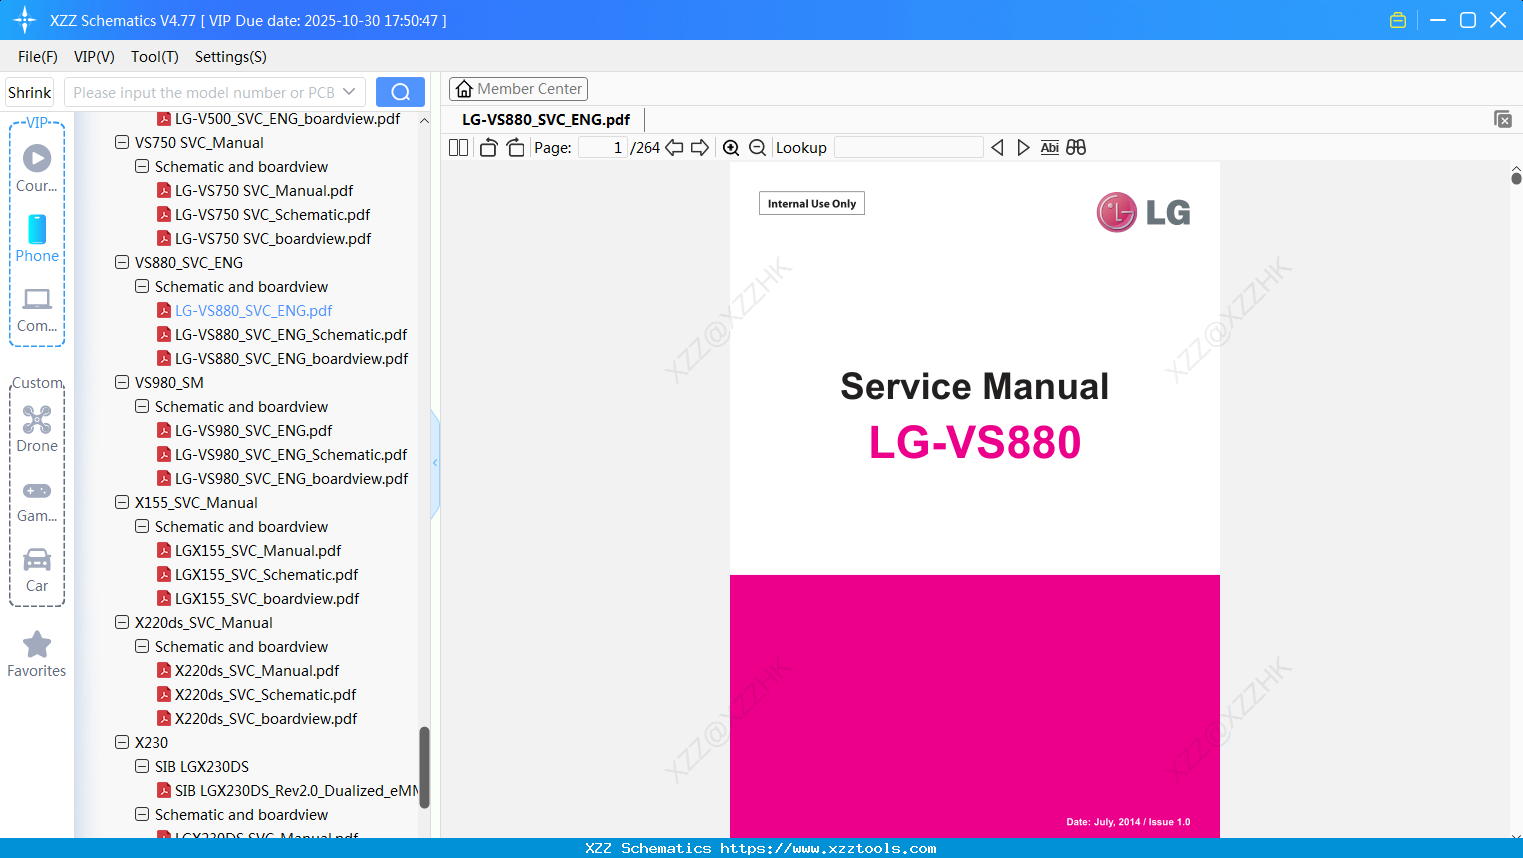This screenshot has width=1523, height=858.
Task: Open the model number dropdown in search box
Action: (x=351, y=91)
